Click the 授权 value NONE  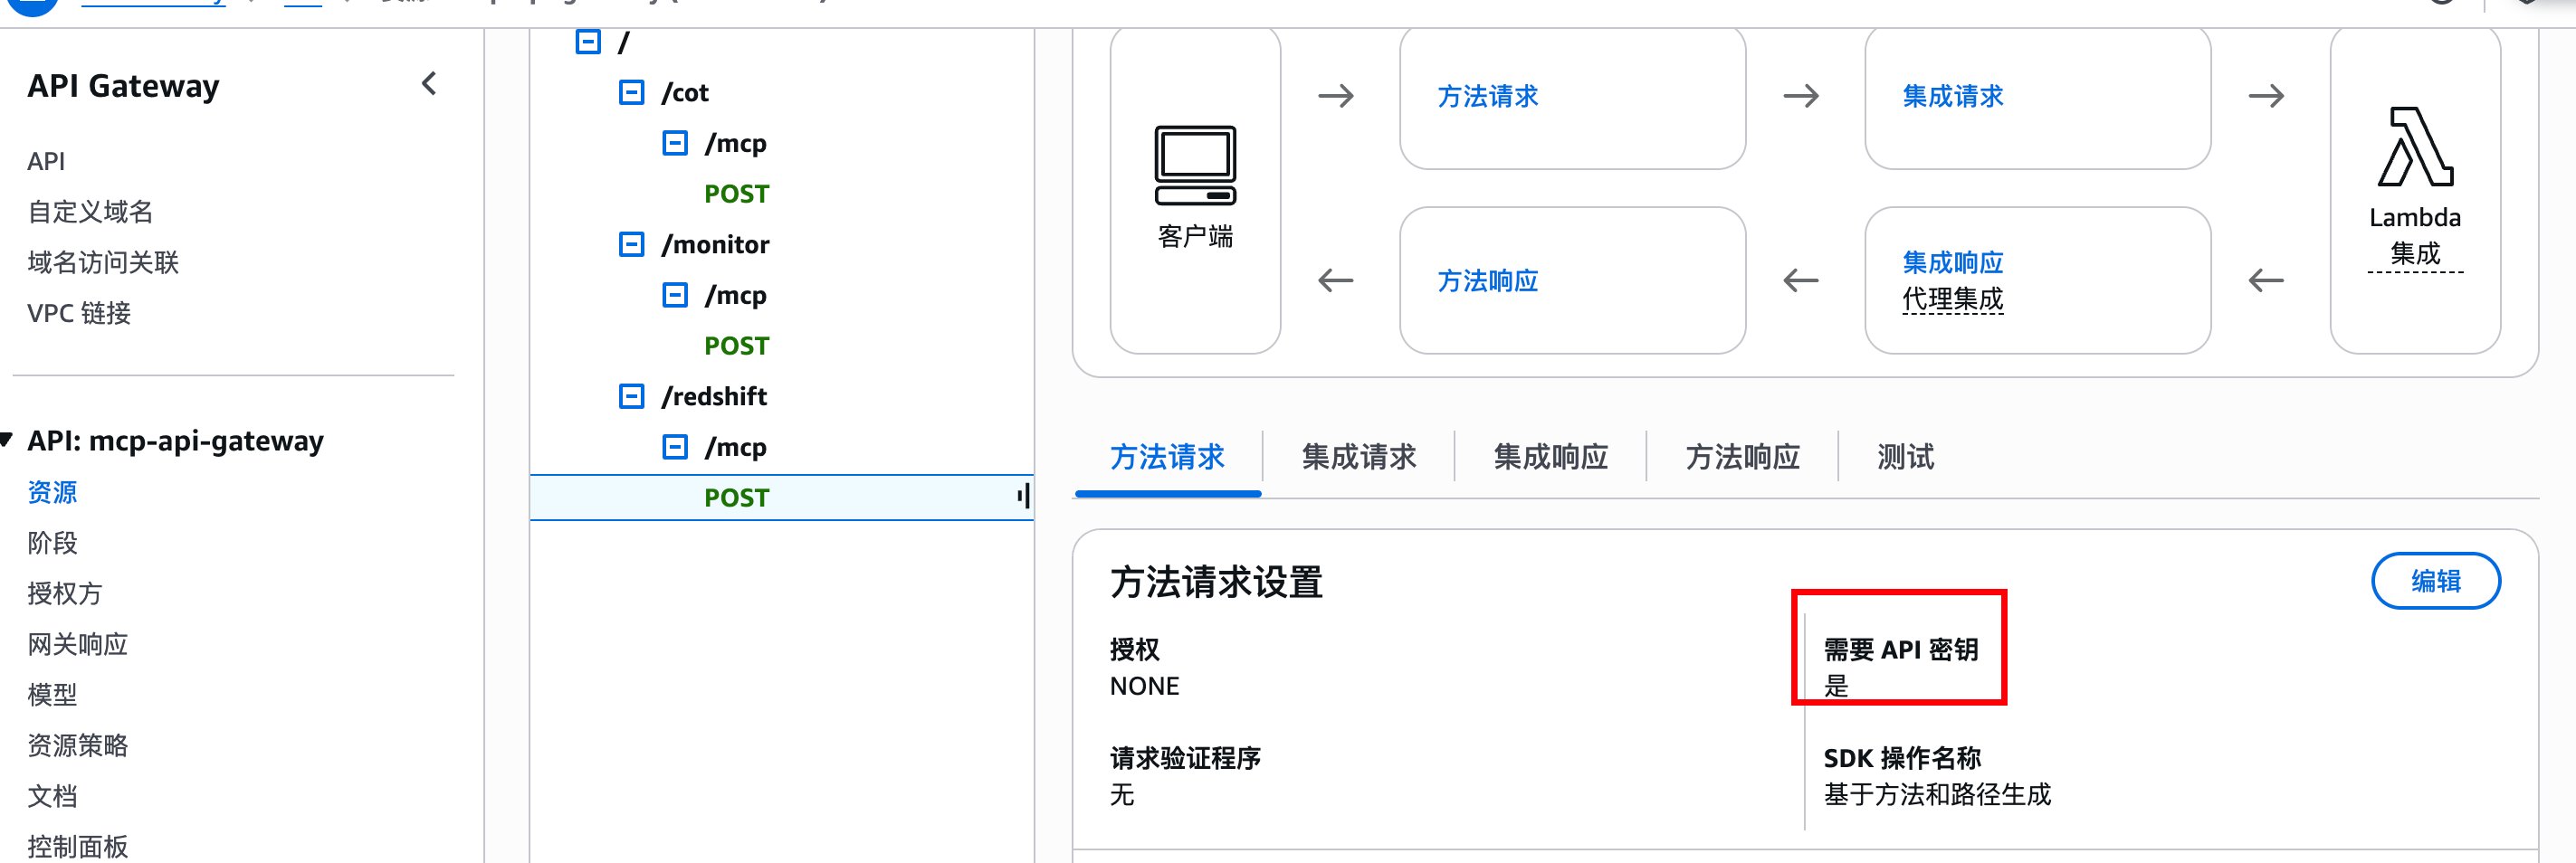(x=1144, y=686)
